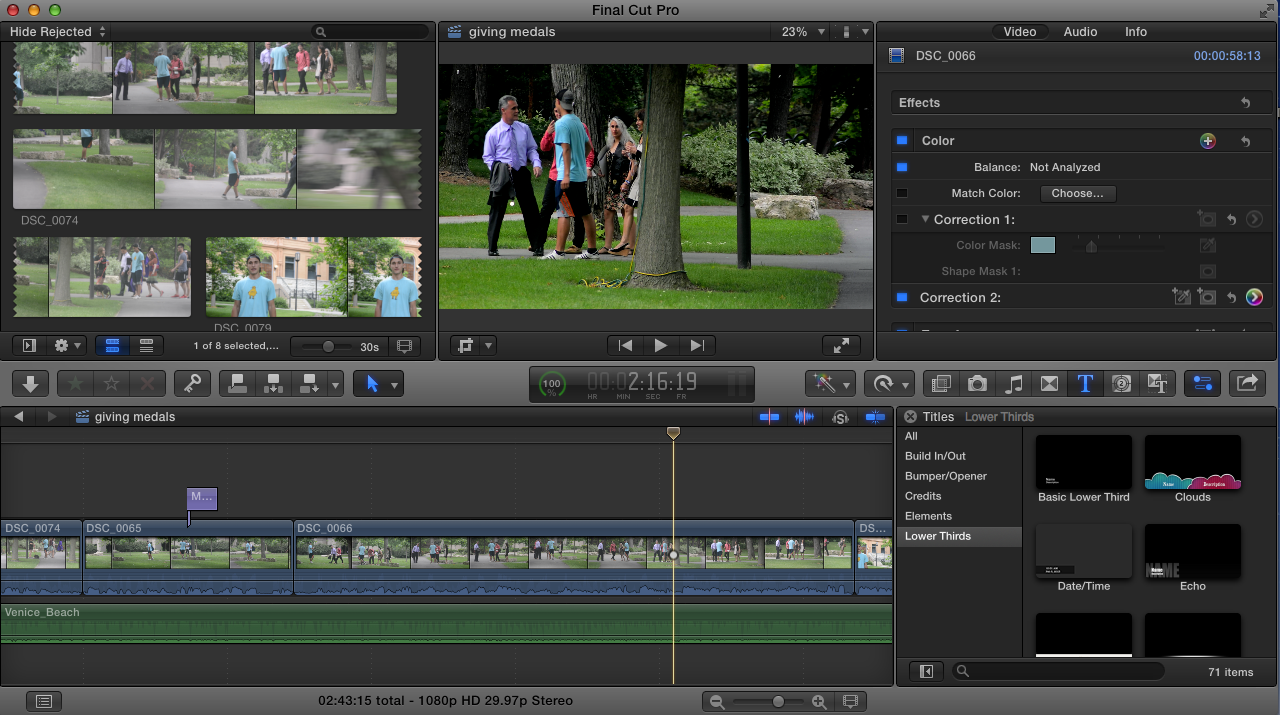The image size is (1280, 715).
Task: Open the browser gear action menu
Action: click(x=68, y=346)
